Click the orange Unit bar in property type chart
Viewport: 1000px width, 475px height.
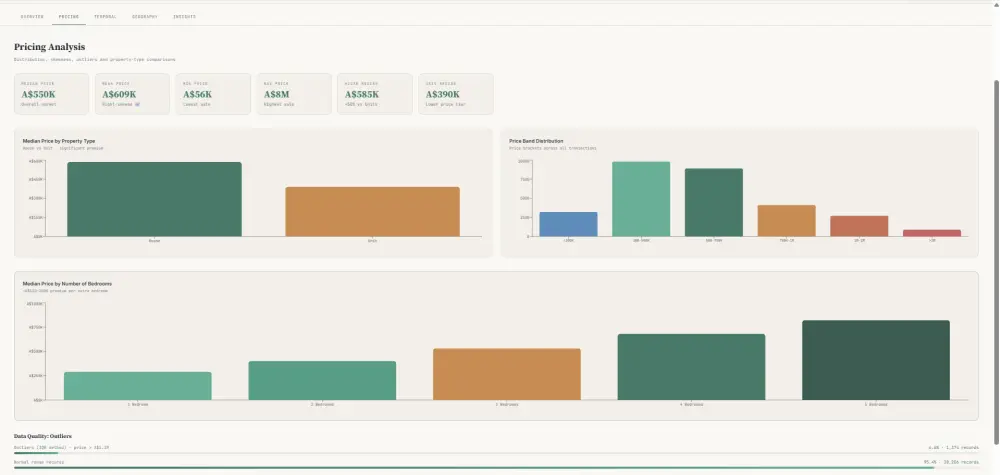point(372,212)
